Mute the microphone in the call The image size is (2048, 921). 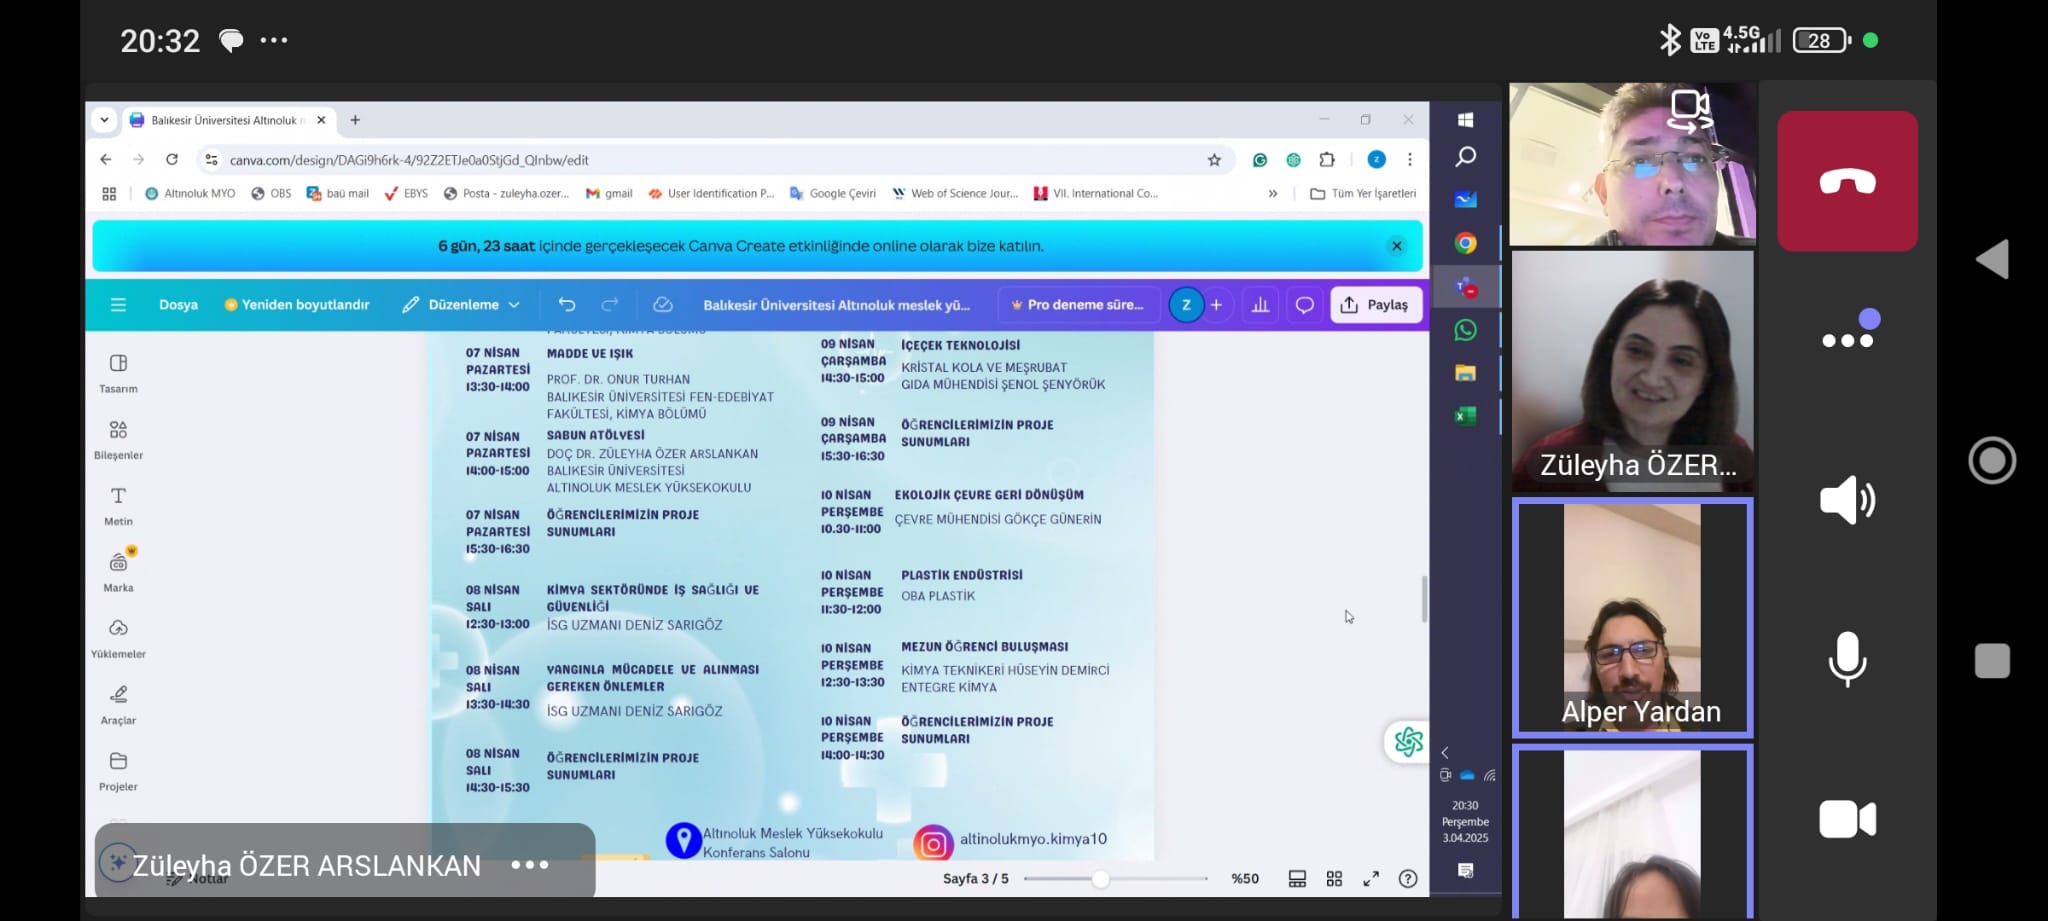(x=1847, y=659)
